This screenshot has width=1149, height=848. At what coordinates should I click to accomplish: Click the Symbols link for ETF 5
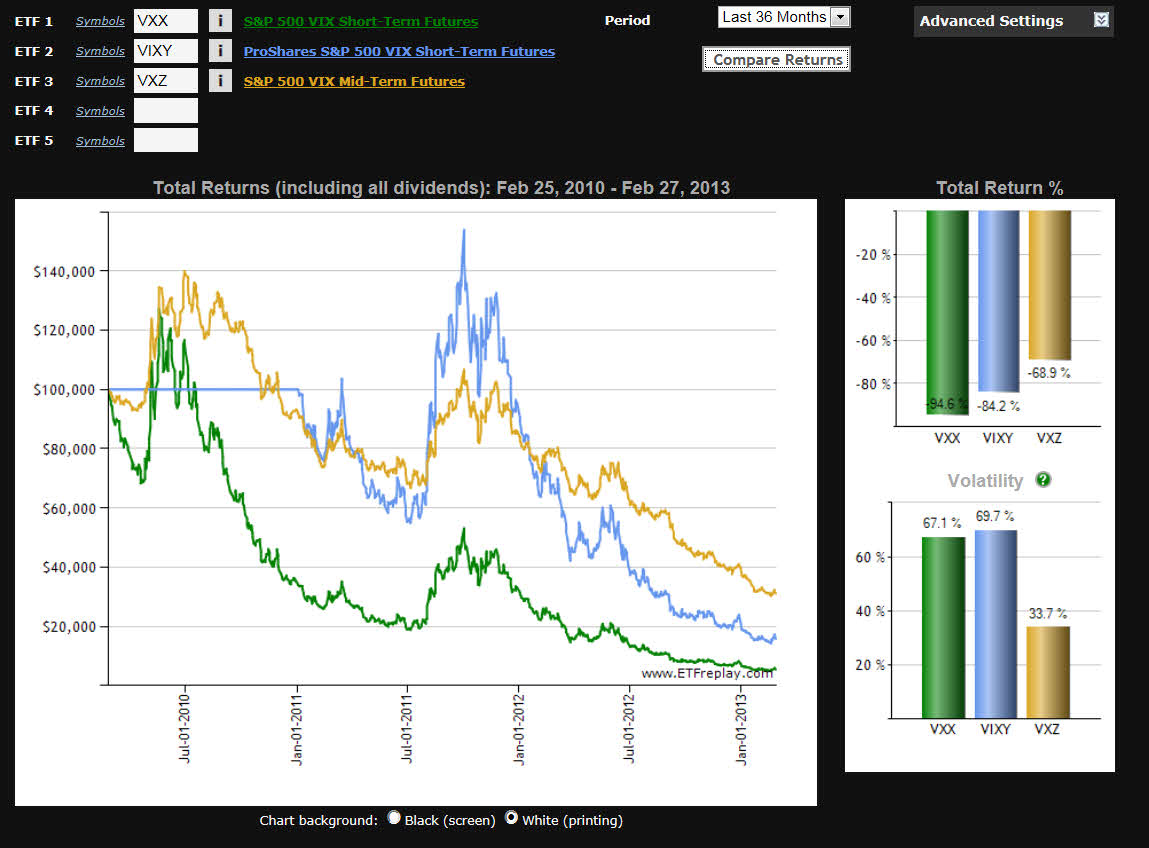[100, 141]
